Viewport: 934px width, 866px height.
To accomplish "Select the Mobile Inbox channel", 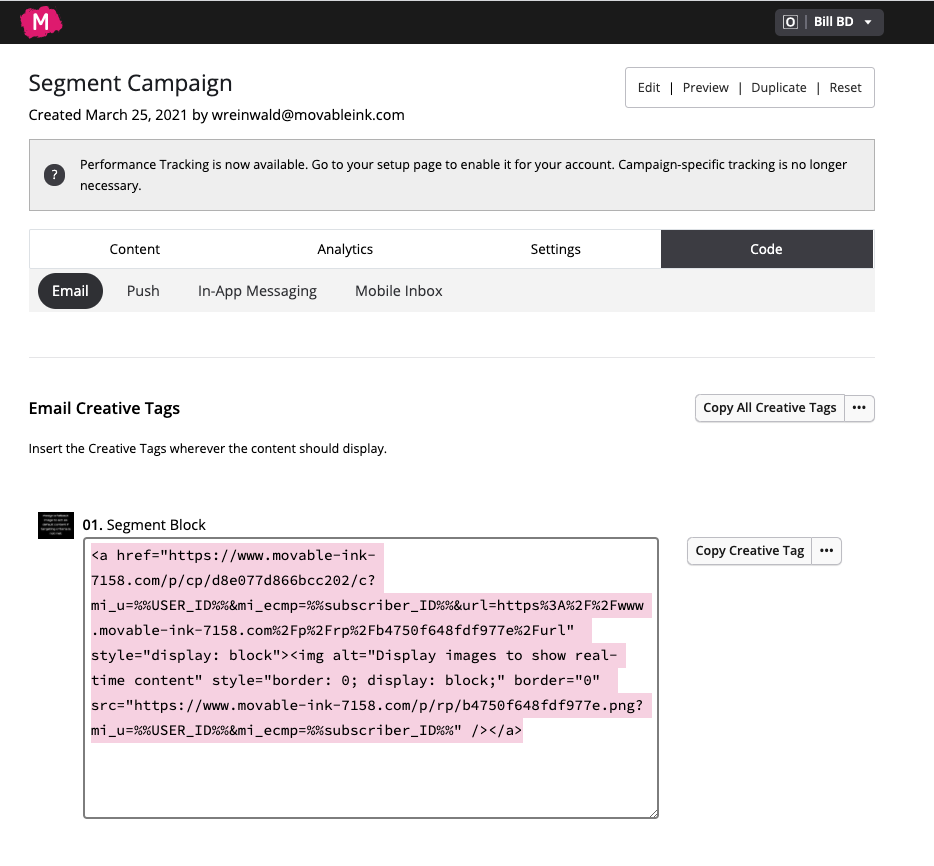I will 398,291.
